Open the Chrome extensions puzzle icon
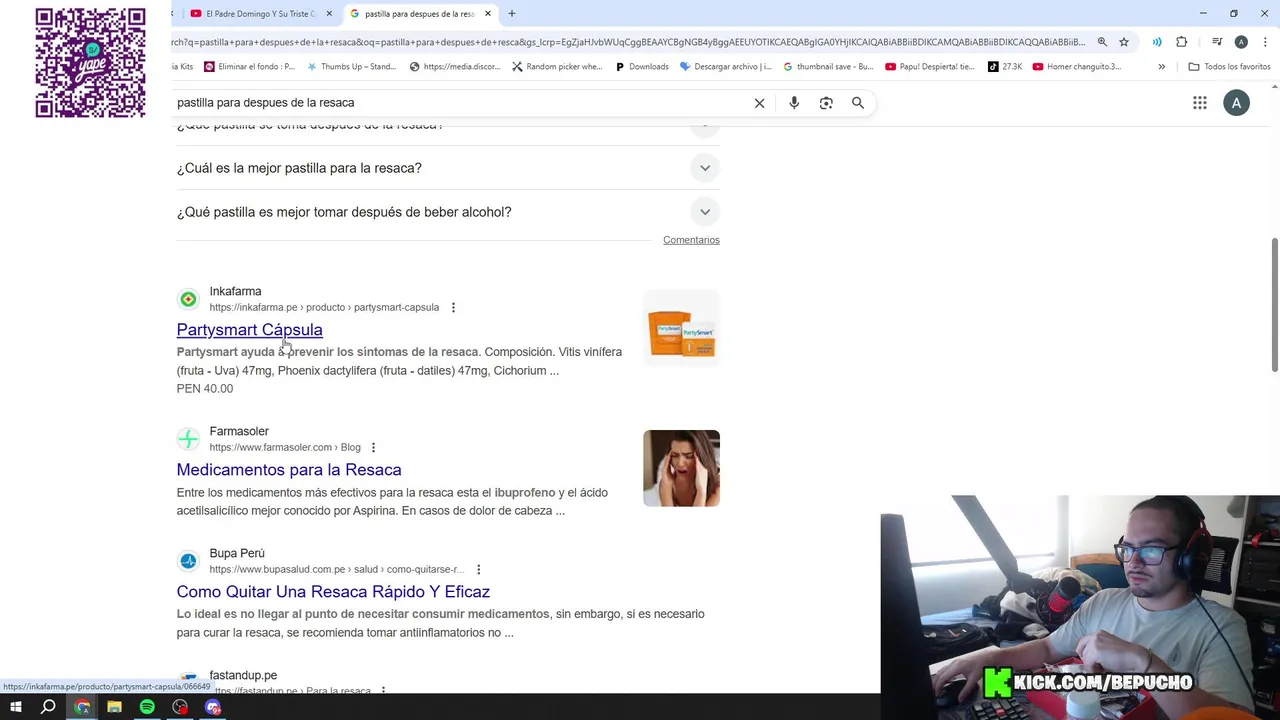1280x720 pixels. point(1182,42)
